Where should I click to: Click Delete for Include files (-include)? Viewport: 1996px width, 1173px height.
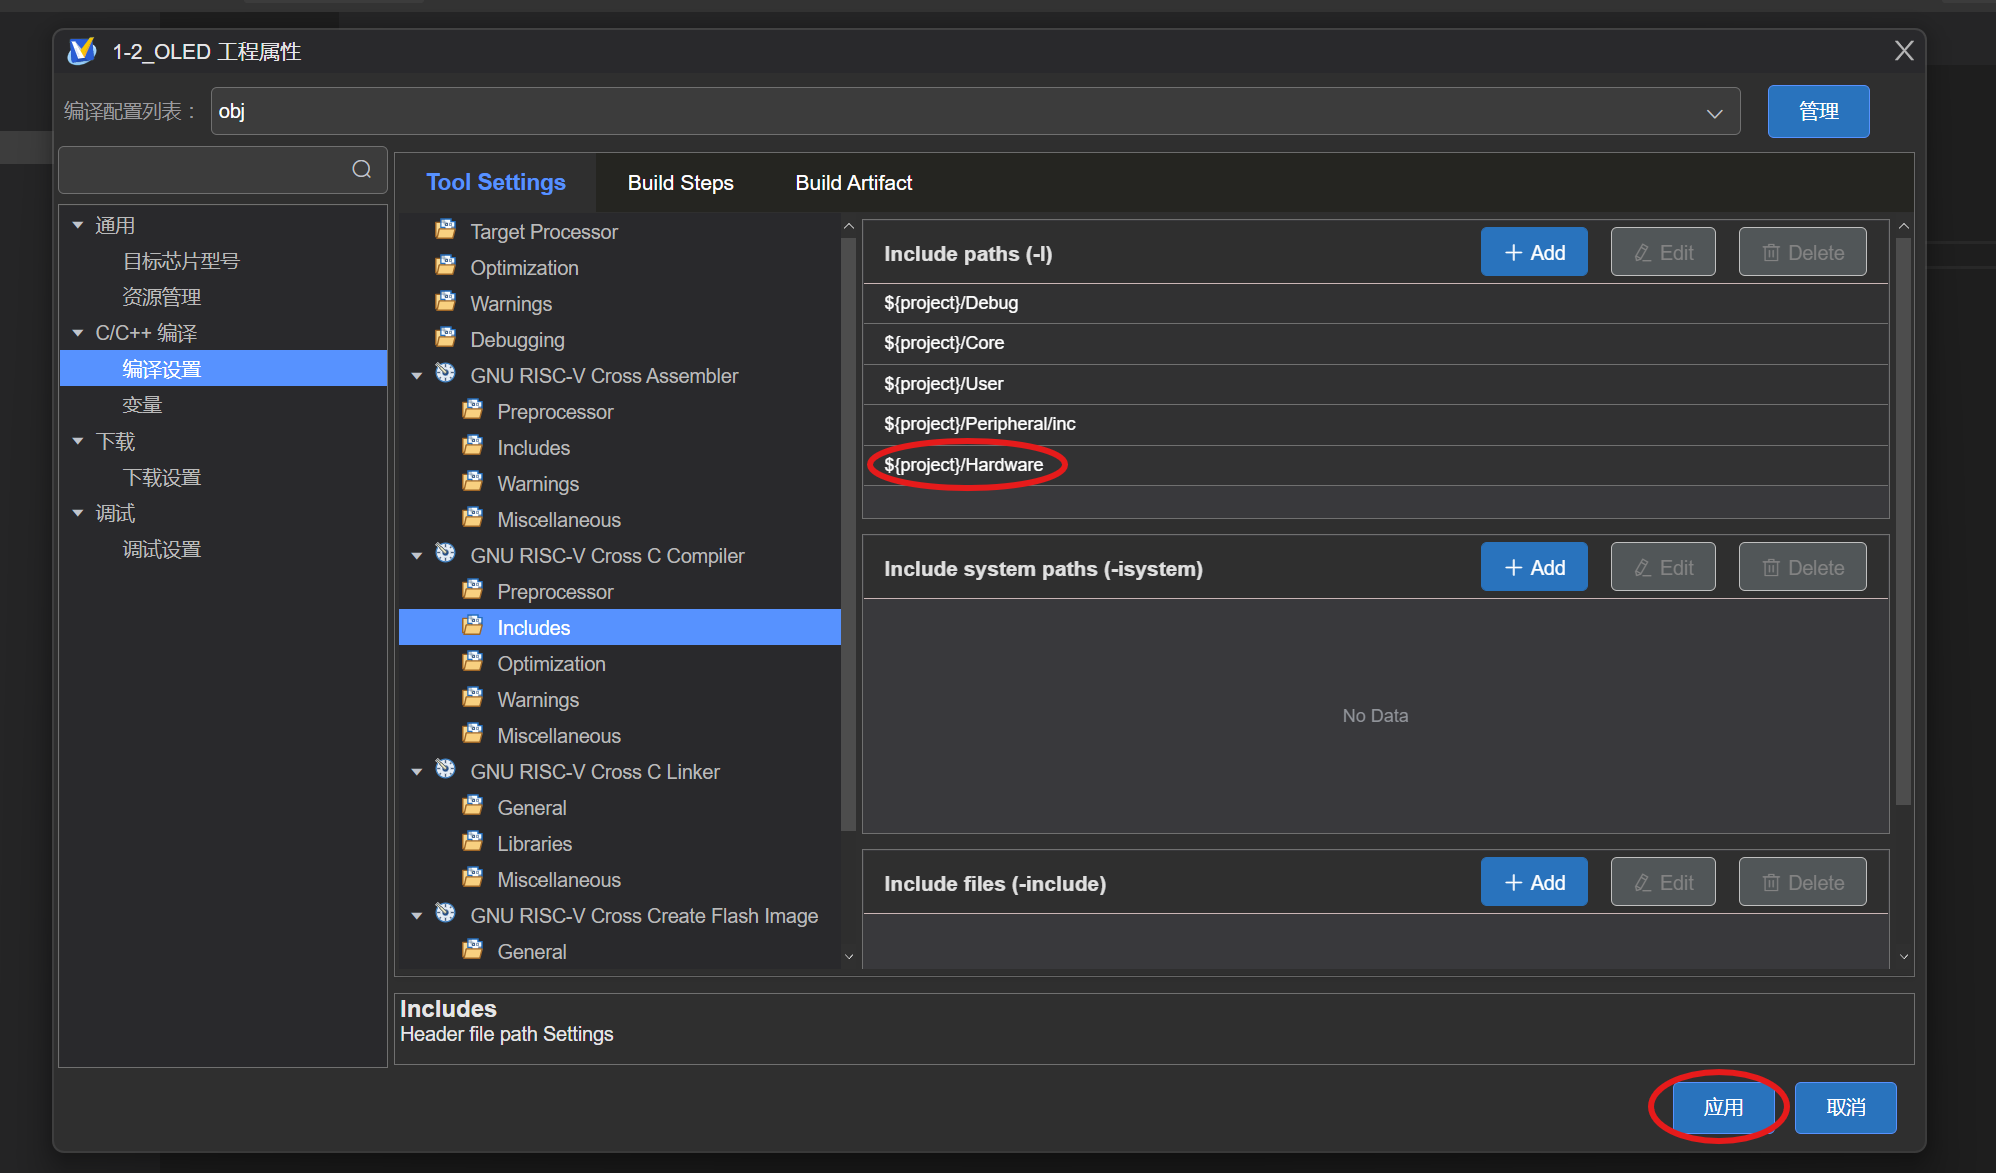coord(1802,883)
